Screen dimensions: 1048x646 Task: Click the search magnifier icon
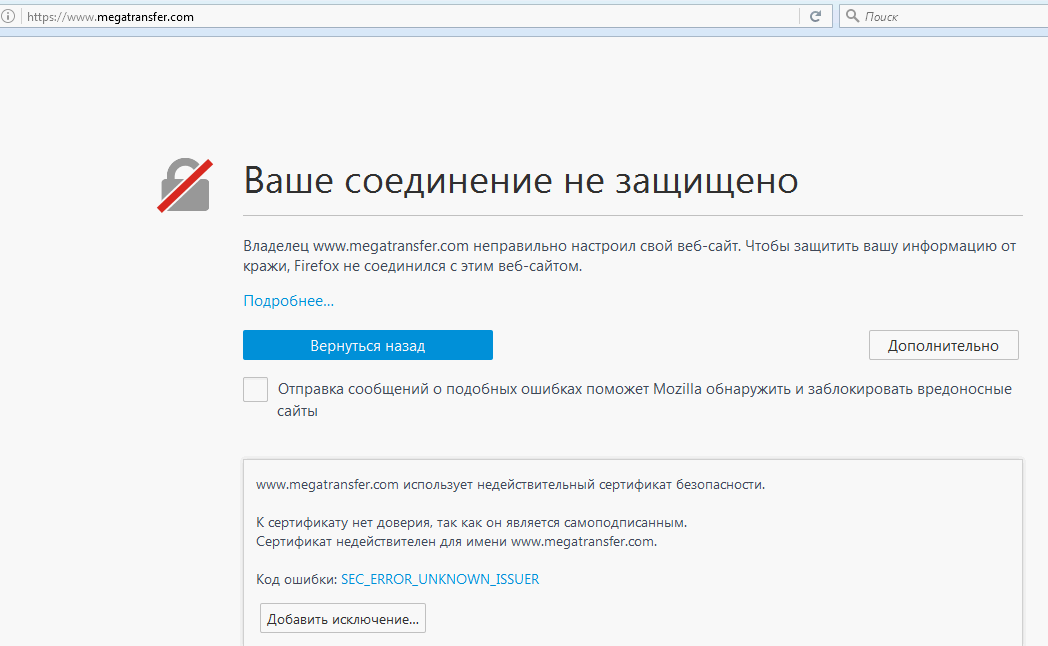[x=852, y=16]
